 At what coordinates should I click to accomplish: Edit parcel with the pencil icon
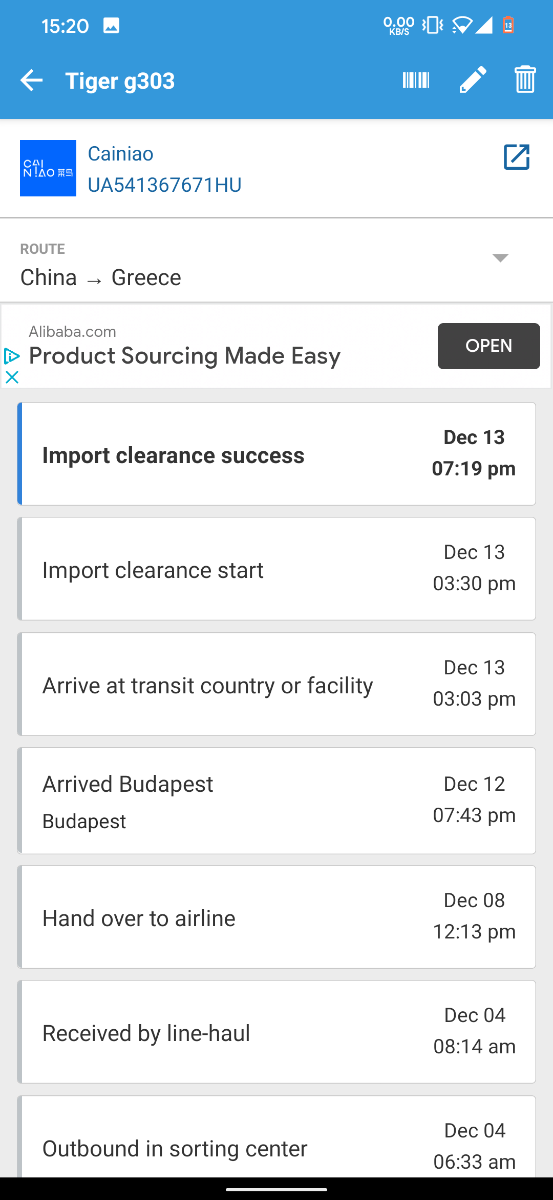pyautogui.click(x=473, y=81)
